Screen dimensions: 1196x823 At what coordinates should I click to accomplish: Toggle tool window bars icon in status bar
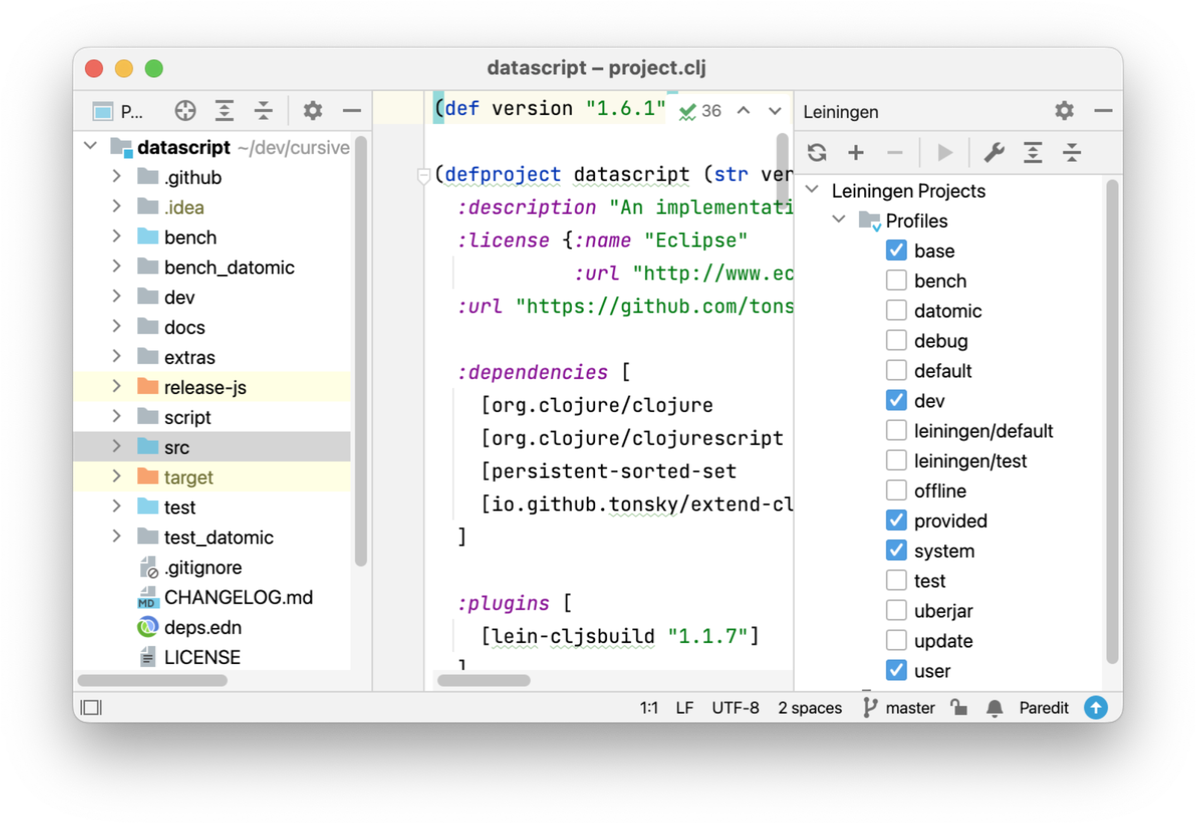pos(92,708)
